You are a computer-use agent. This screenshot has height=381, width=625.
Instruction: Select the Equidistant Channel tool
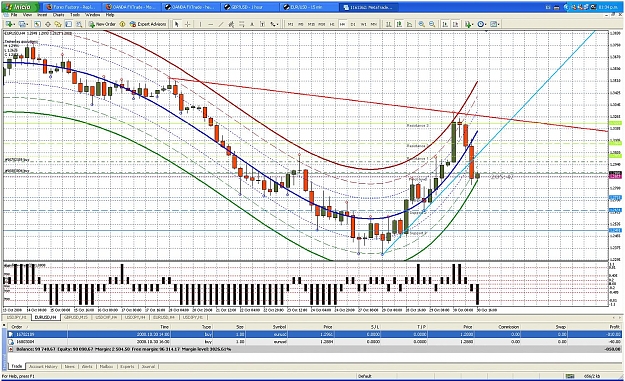coord(231,24)
